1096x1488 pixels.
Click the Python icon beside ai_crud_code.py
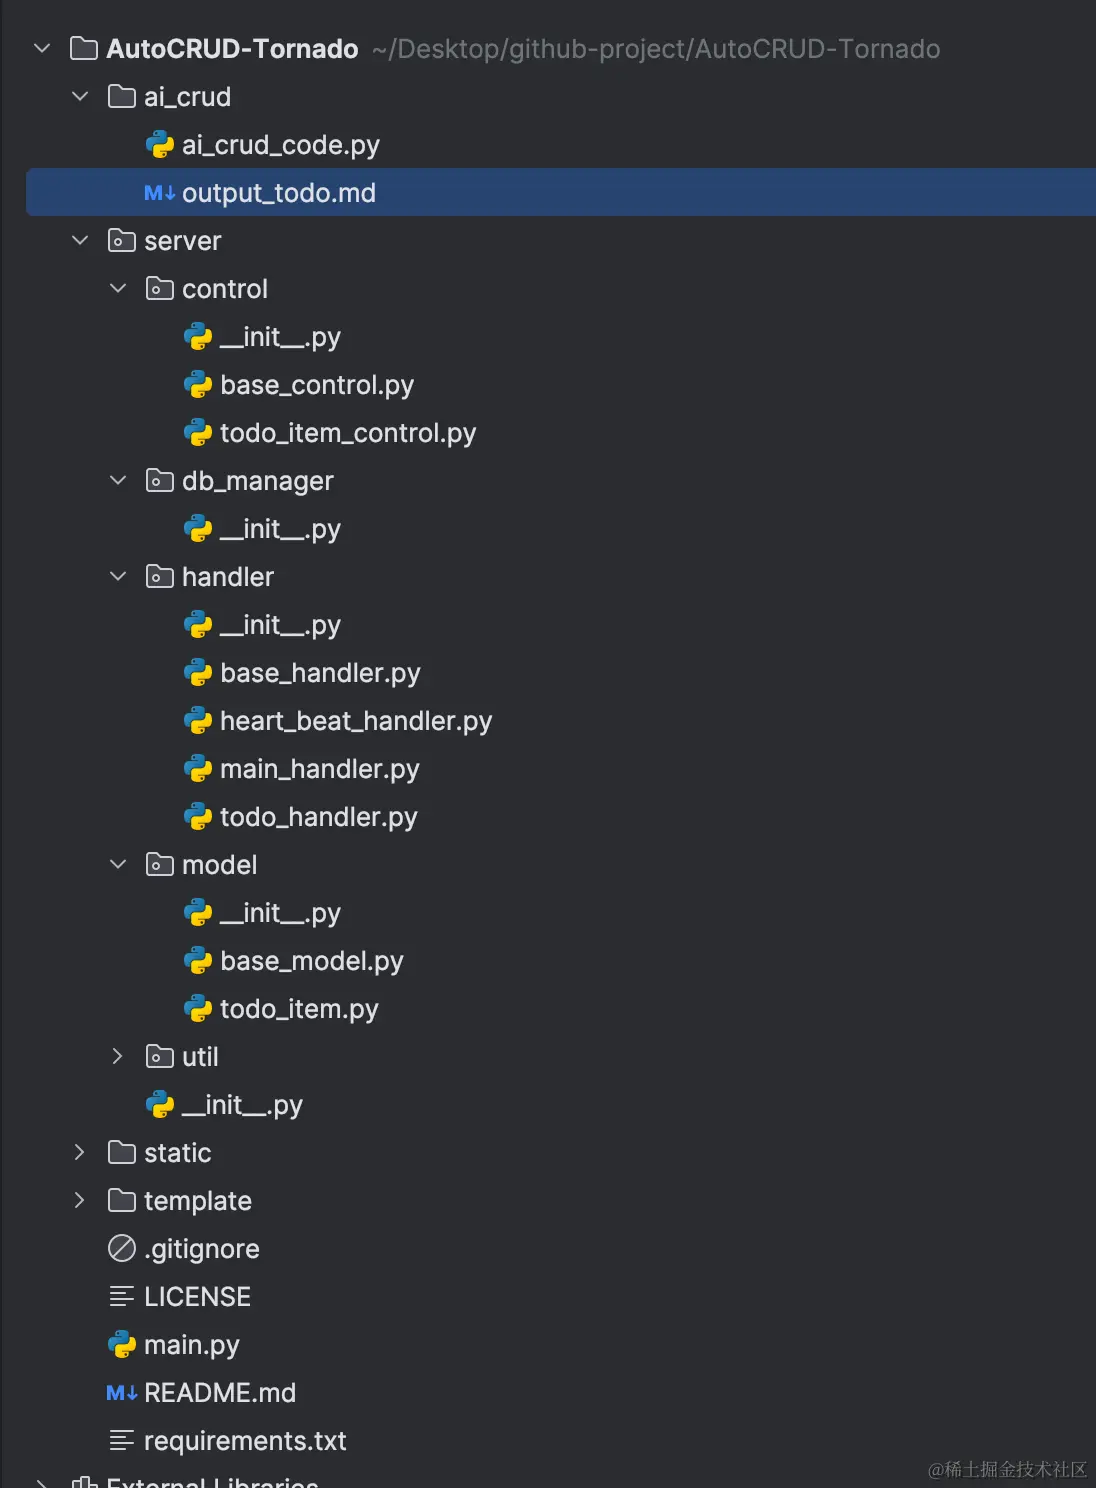(160, 145)
